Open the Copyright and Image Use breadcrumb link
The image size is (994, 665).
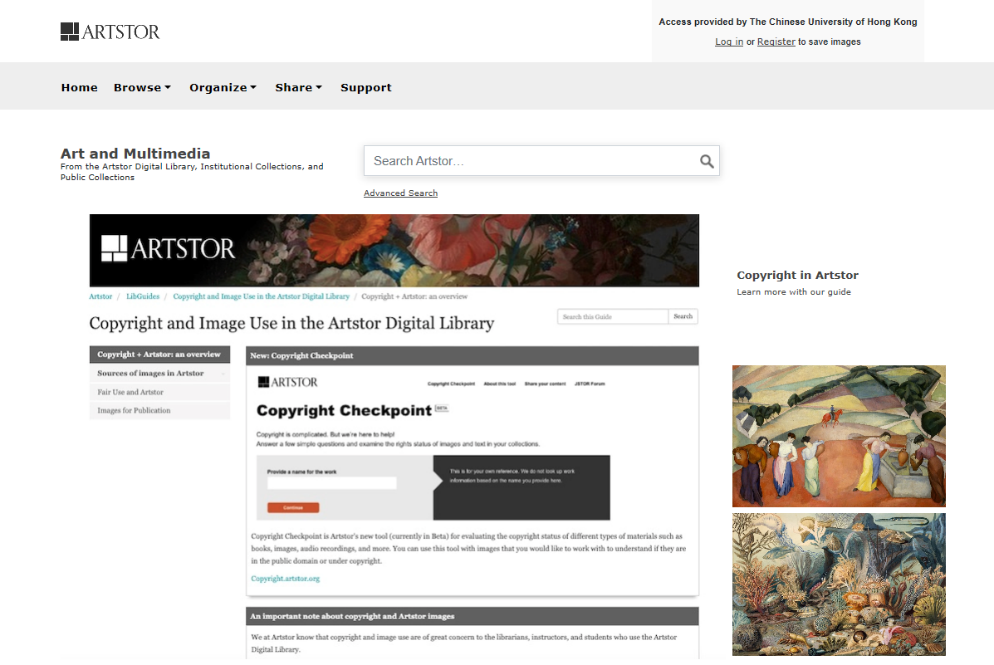point(261,296)
